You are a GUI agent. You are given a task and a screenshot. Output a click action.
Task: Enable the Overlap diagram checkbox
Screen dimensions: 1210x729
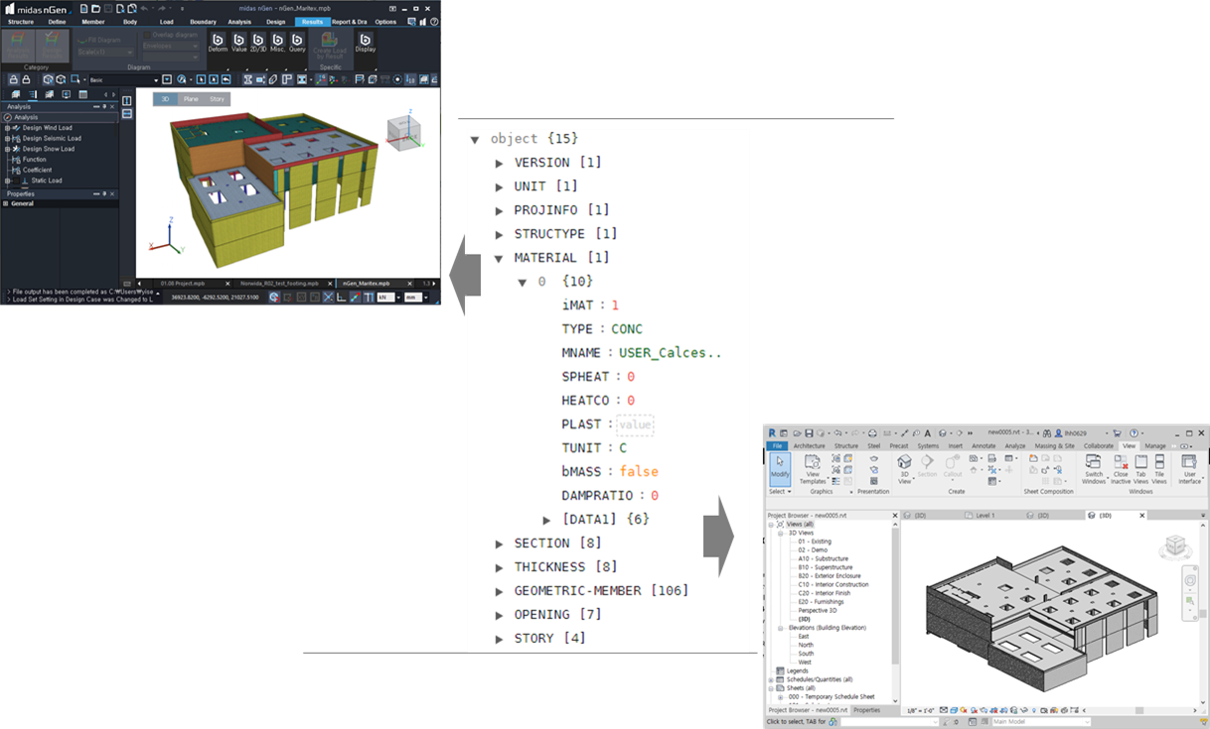tap(147, 34)
